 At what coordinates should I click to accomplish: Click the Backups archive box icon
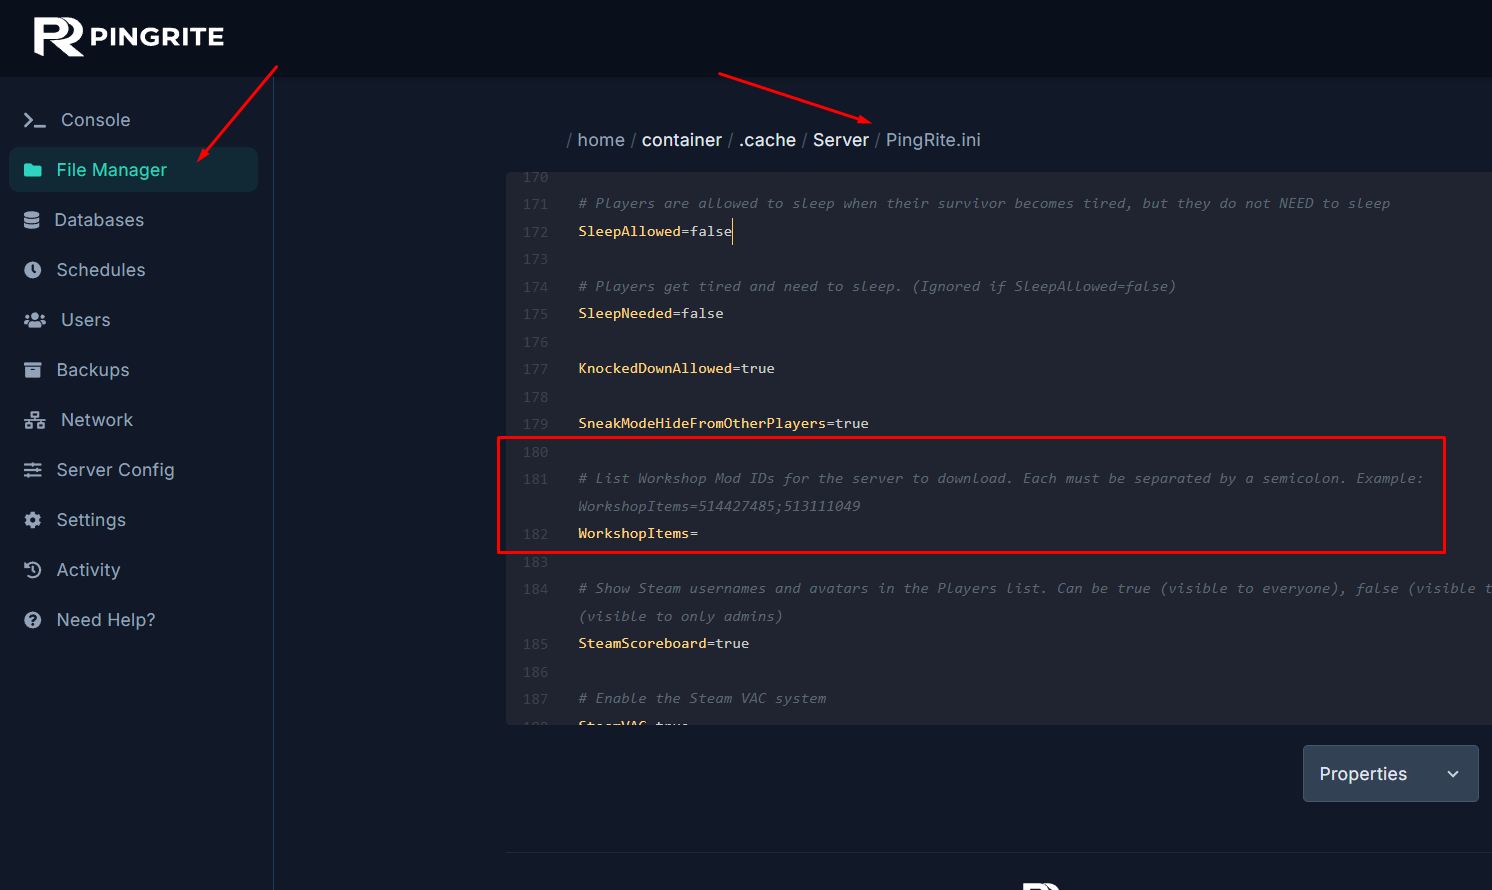33,370
